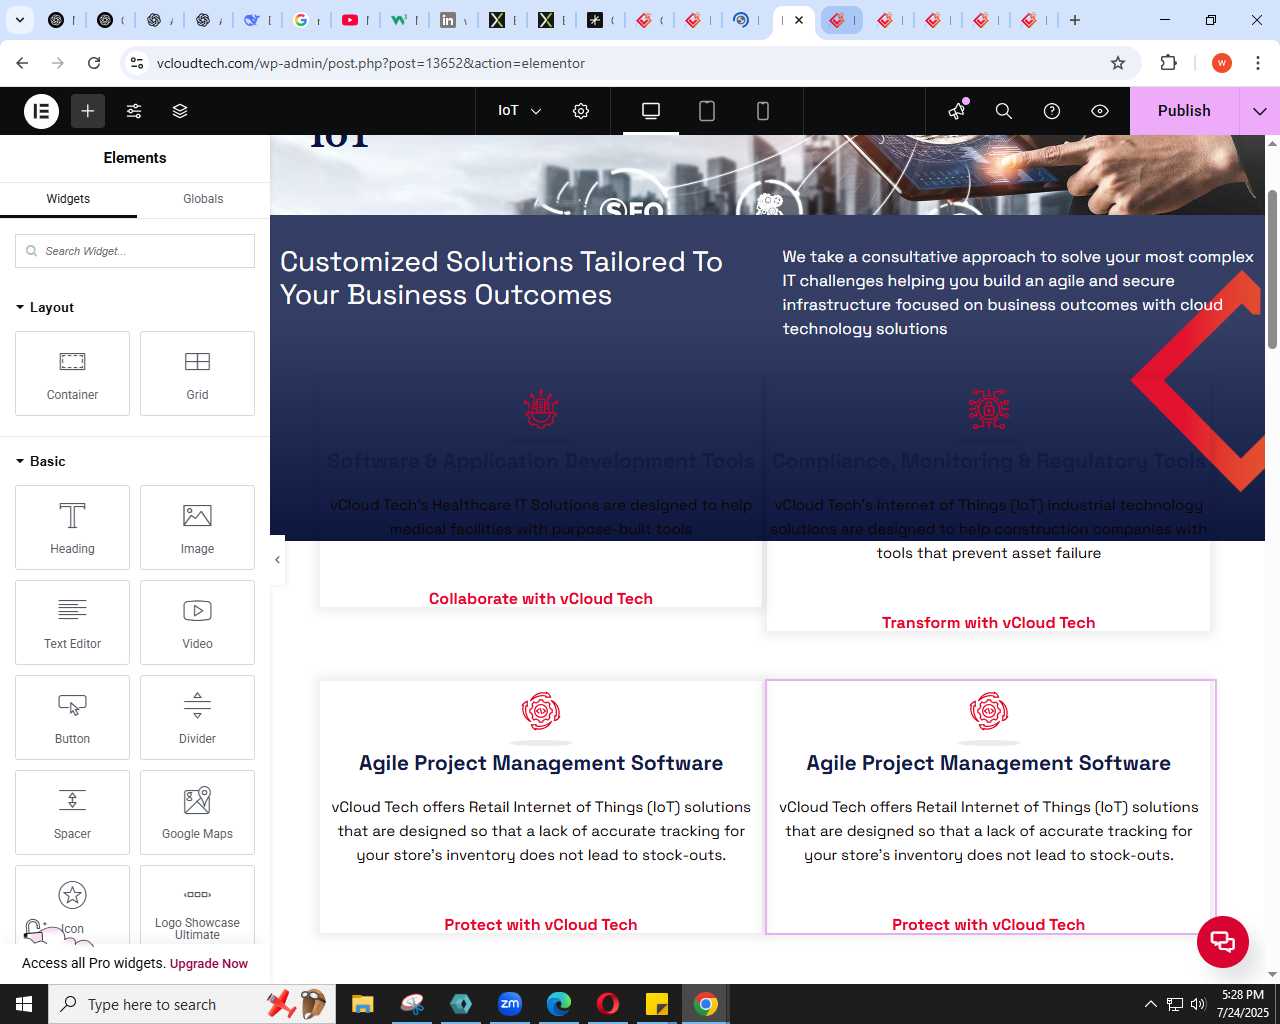The image size is (1280, 1024).
Task: Open the help question mark icon
Action: pyautogui.click(x=1052, y=111)
